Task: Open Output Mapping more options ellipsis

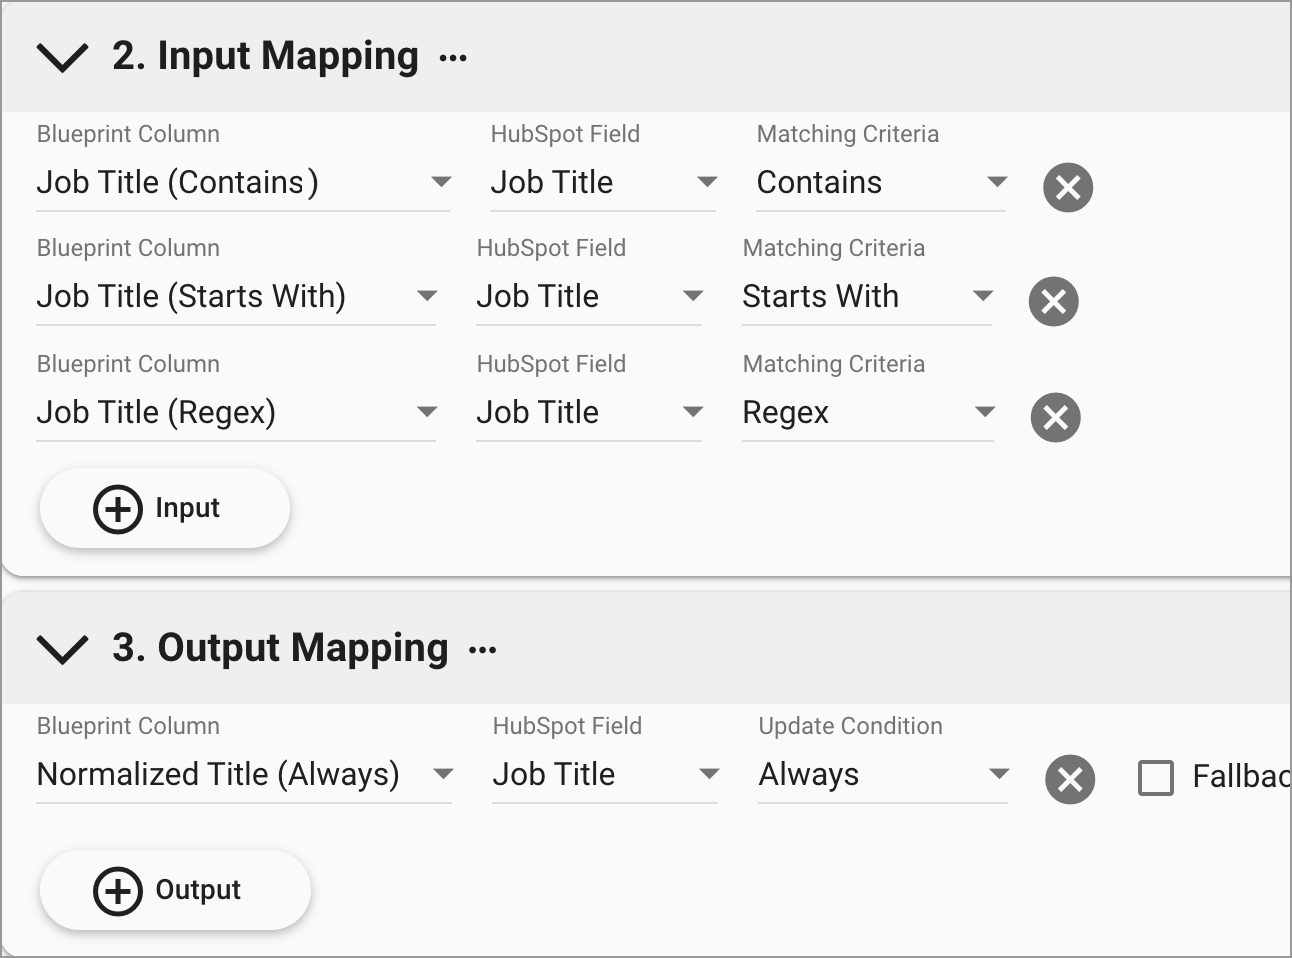Action: tap(483, 650)
